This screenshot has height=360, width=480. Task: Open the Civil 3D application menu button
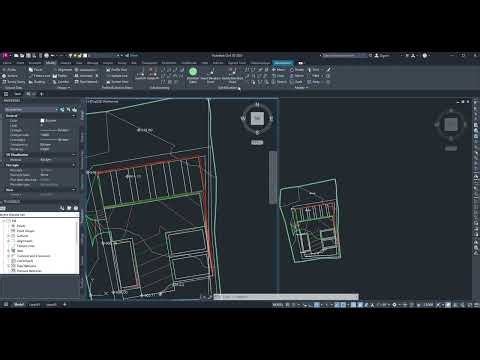tap(5, 55)
